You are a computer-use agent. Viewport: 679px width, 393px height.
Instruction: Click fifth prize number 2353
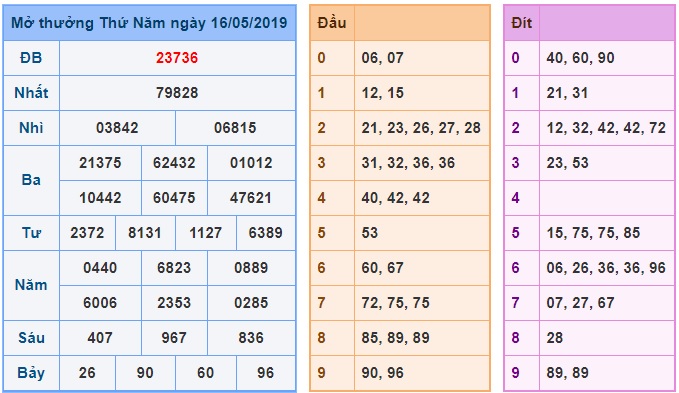pos(174,303)
